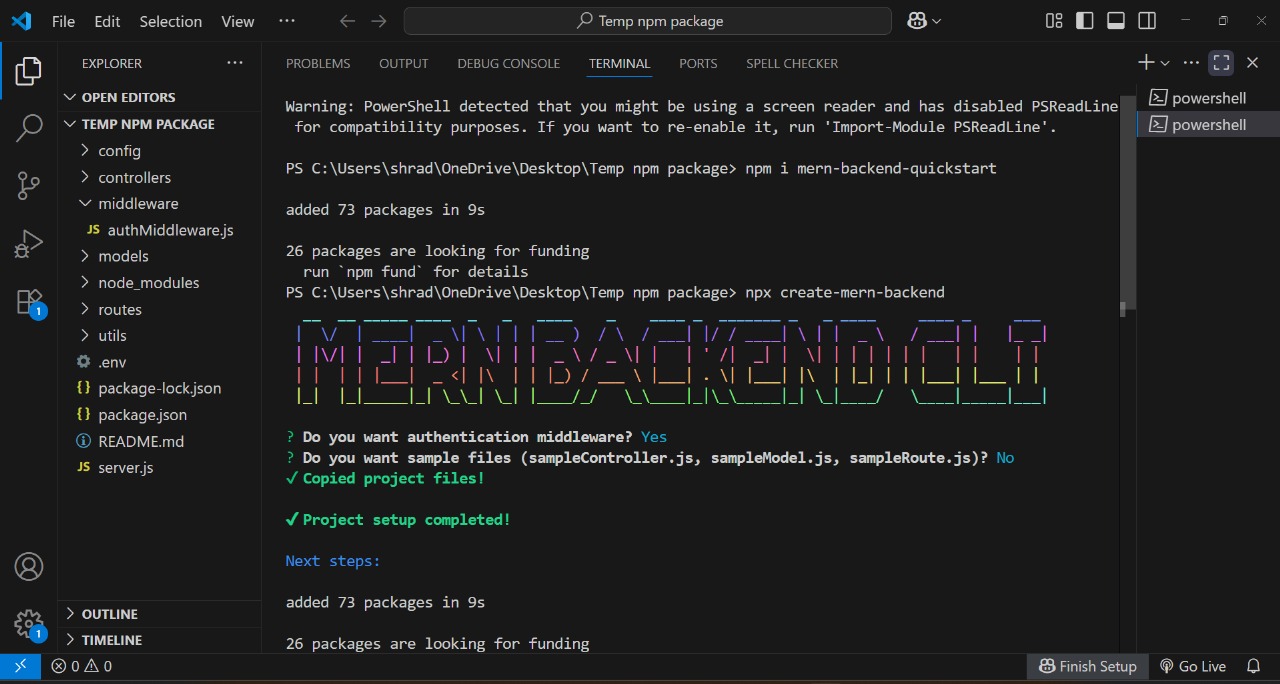This screenshot has width=1280, height=684.
Task: Switch to the Spell Checker tab
Action: (x=792, y=63)
